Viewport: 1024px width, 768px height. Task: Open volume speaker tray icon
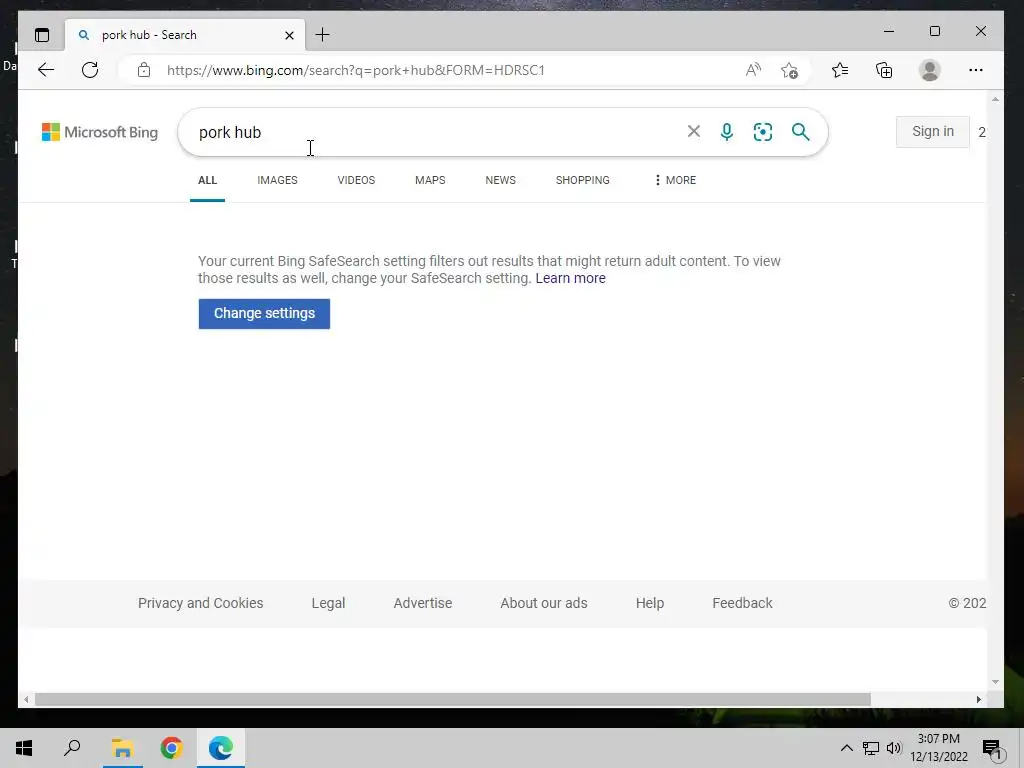tap(894, 748)
